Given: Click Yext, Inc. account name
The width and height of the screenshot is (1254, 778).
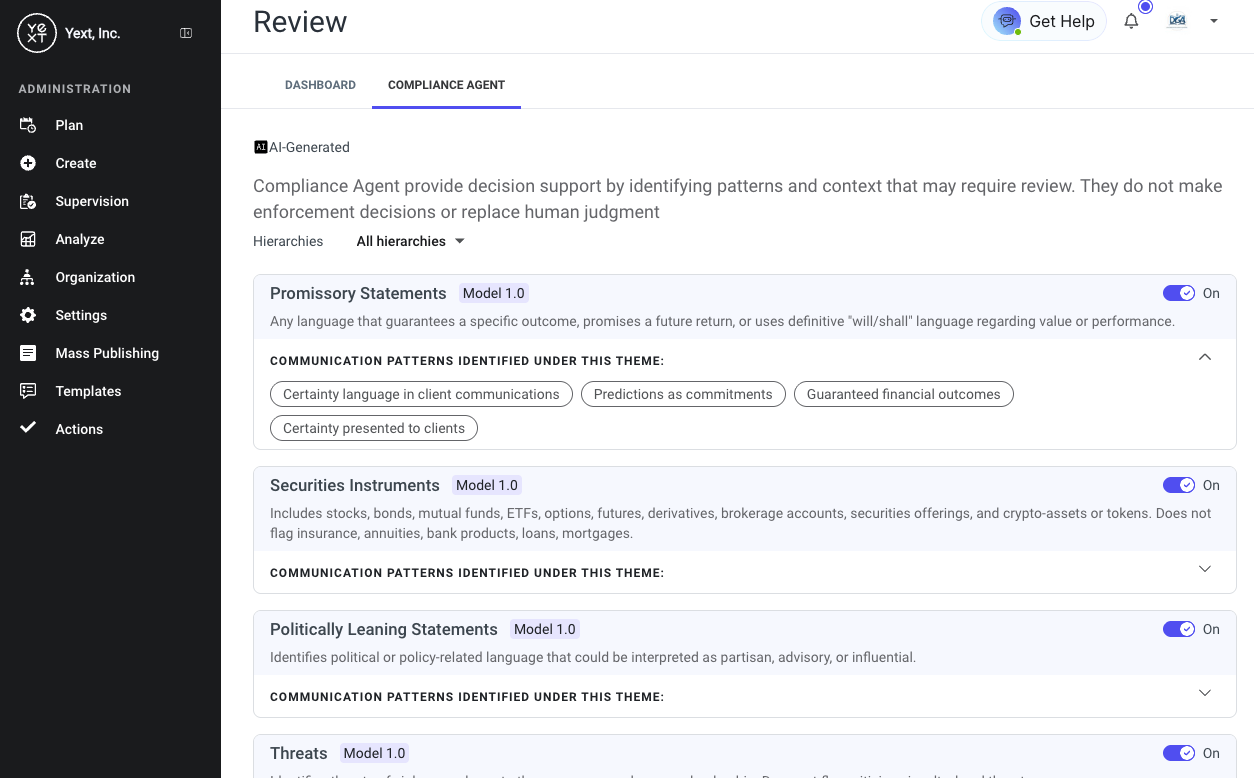Looking at the screenshot, I should click(92, 33).
